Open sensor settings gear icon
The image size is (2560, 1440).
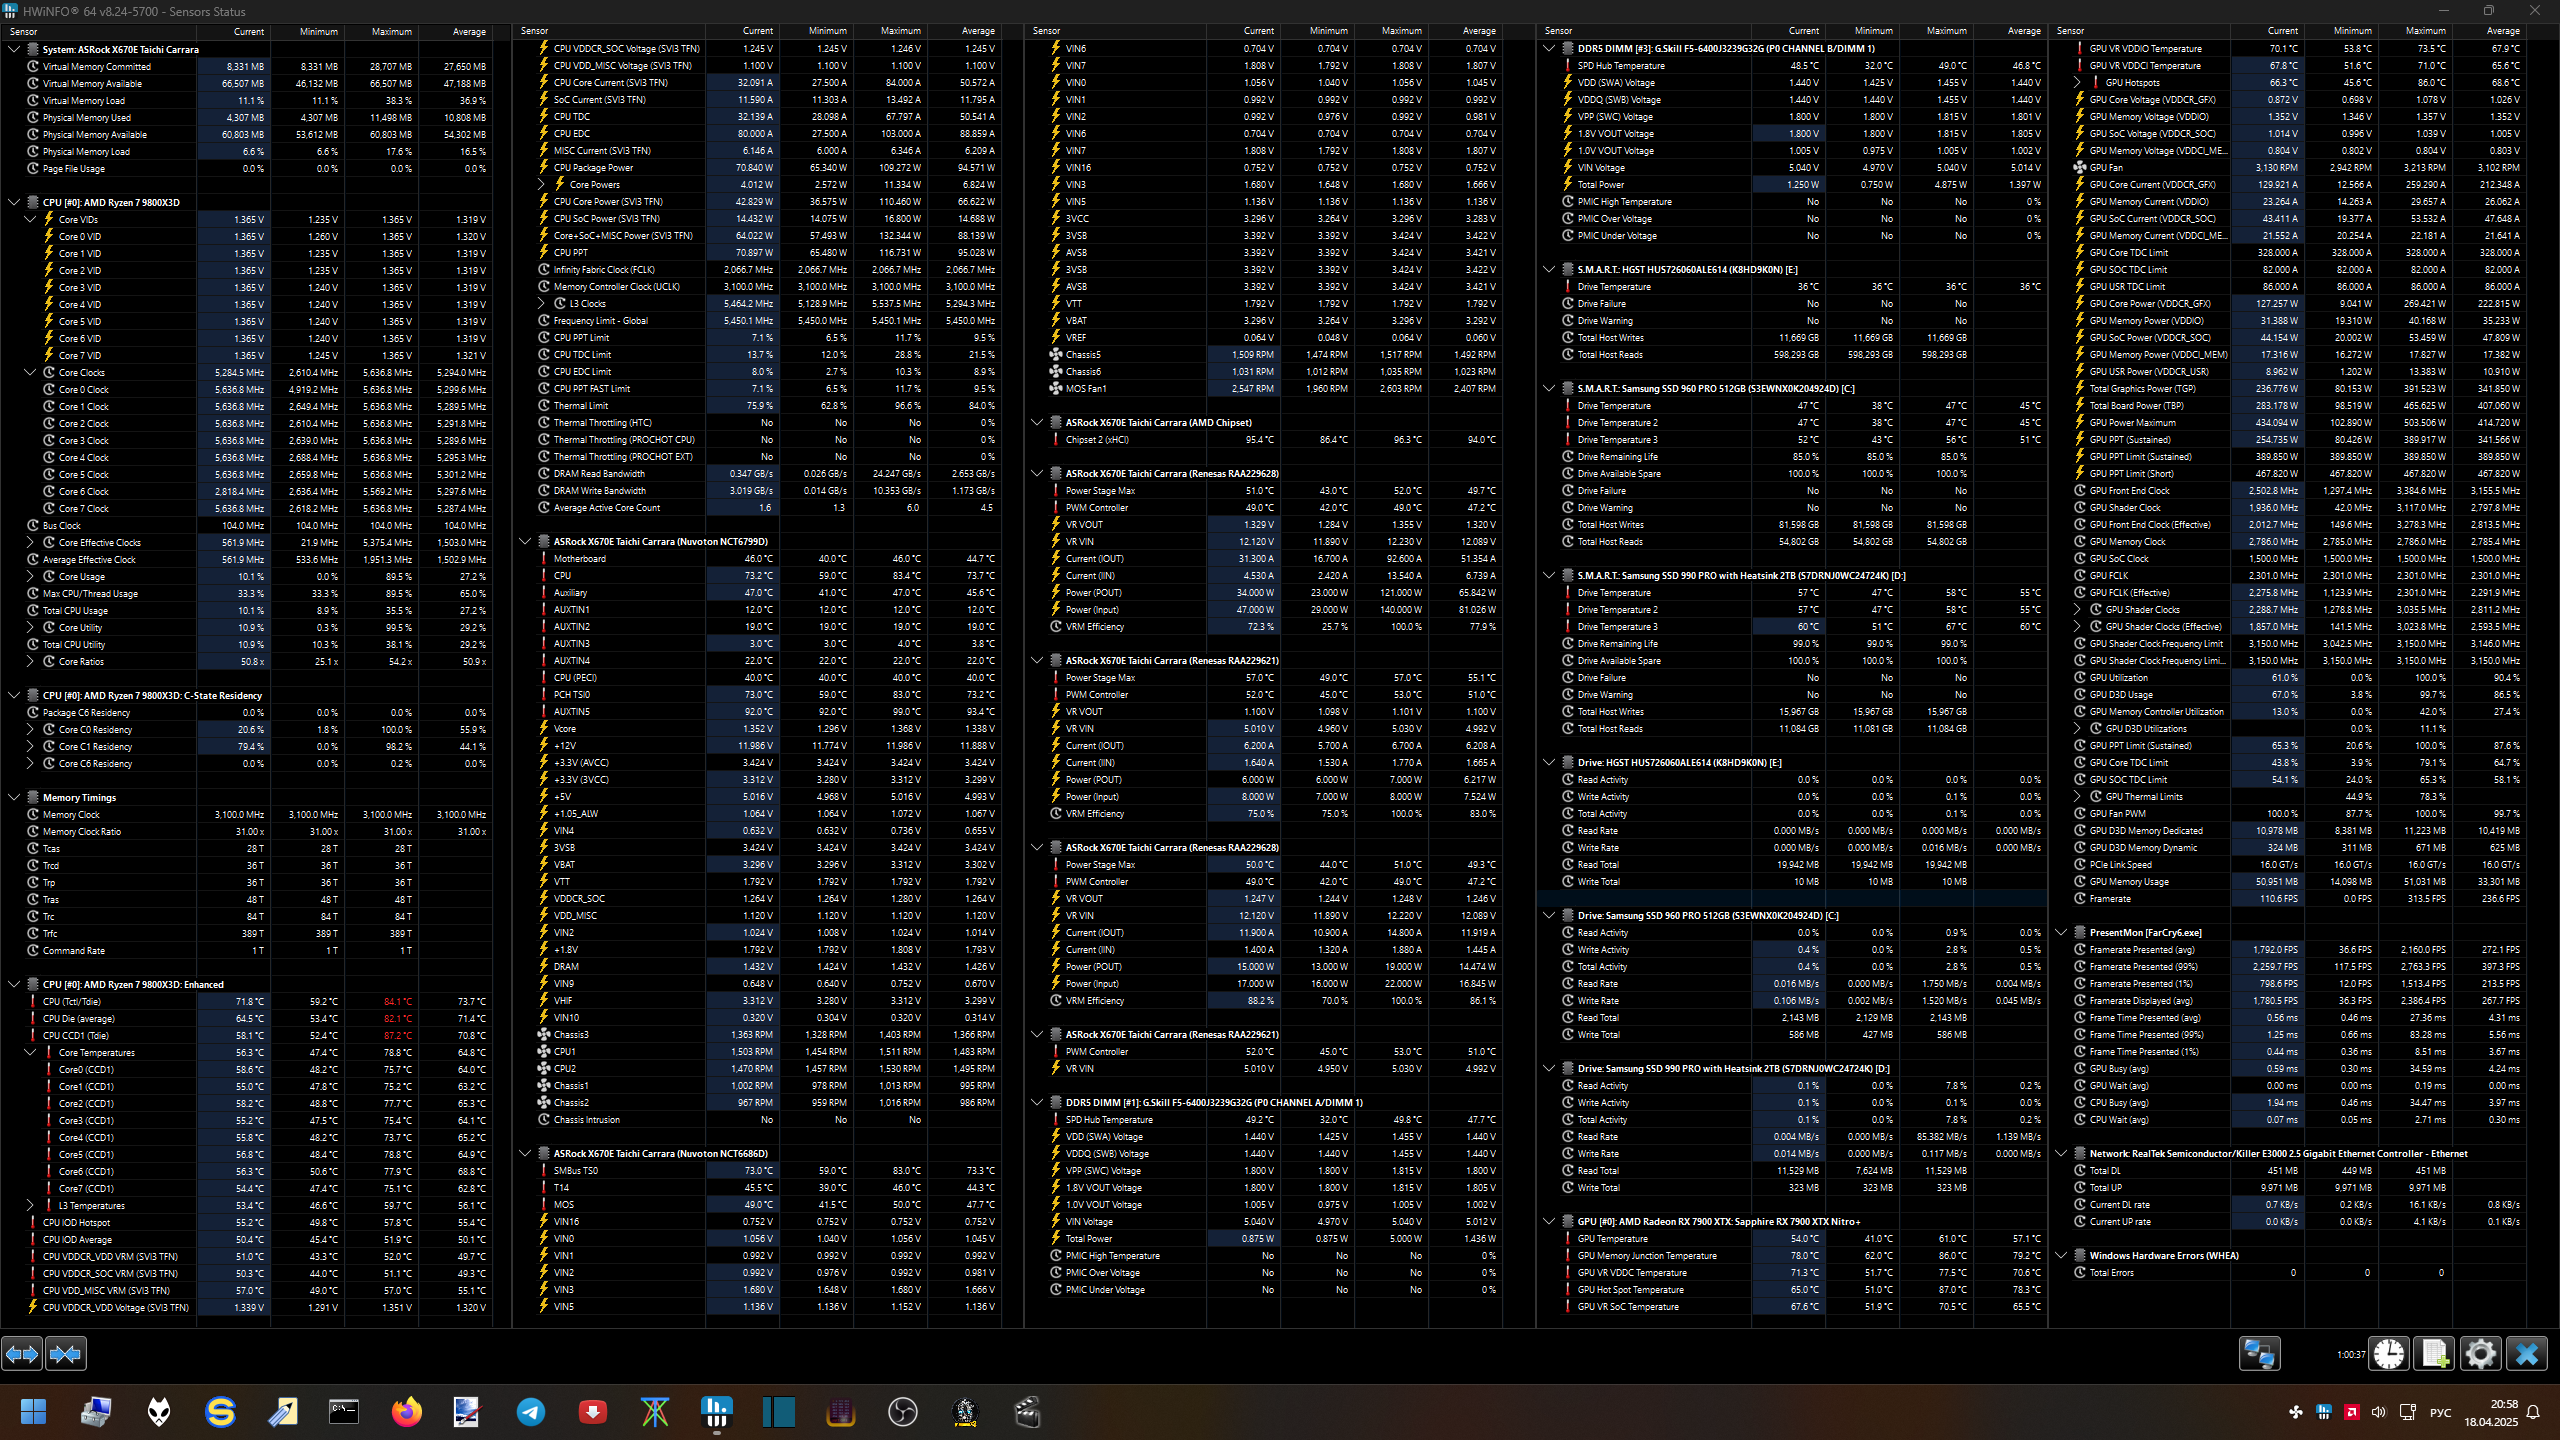2480,1354
